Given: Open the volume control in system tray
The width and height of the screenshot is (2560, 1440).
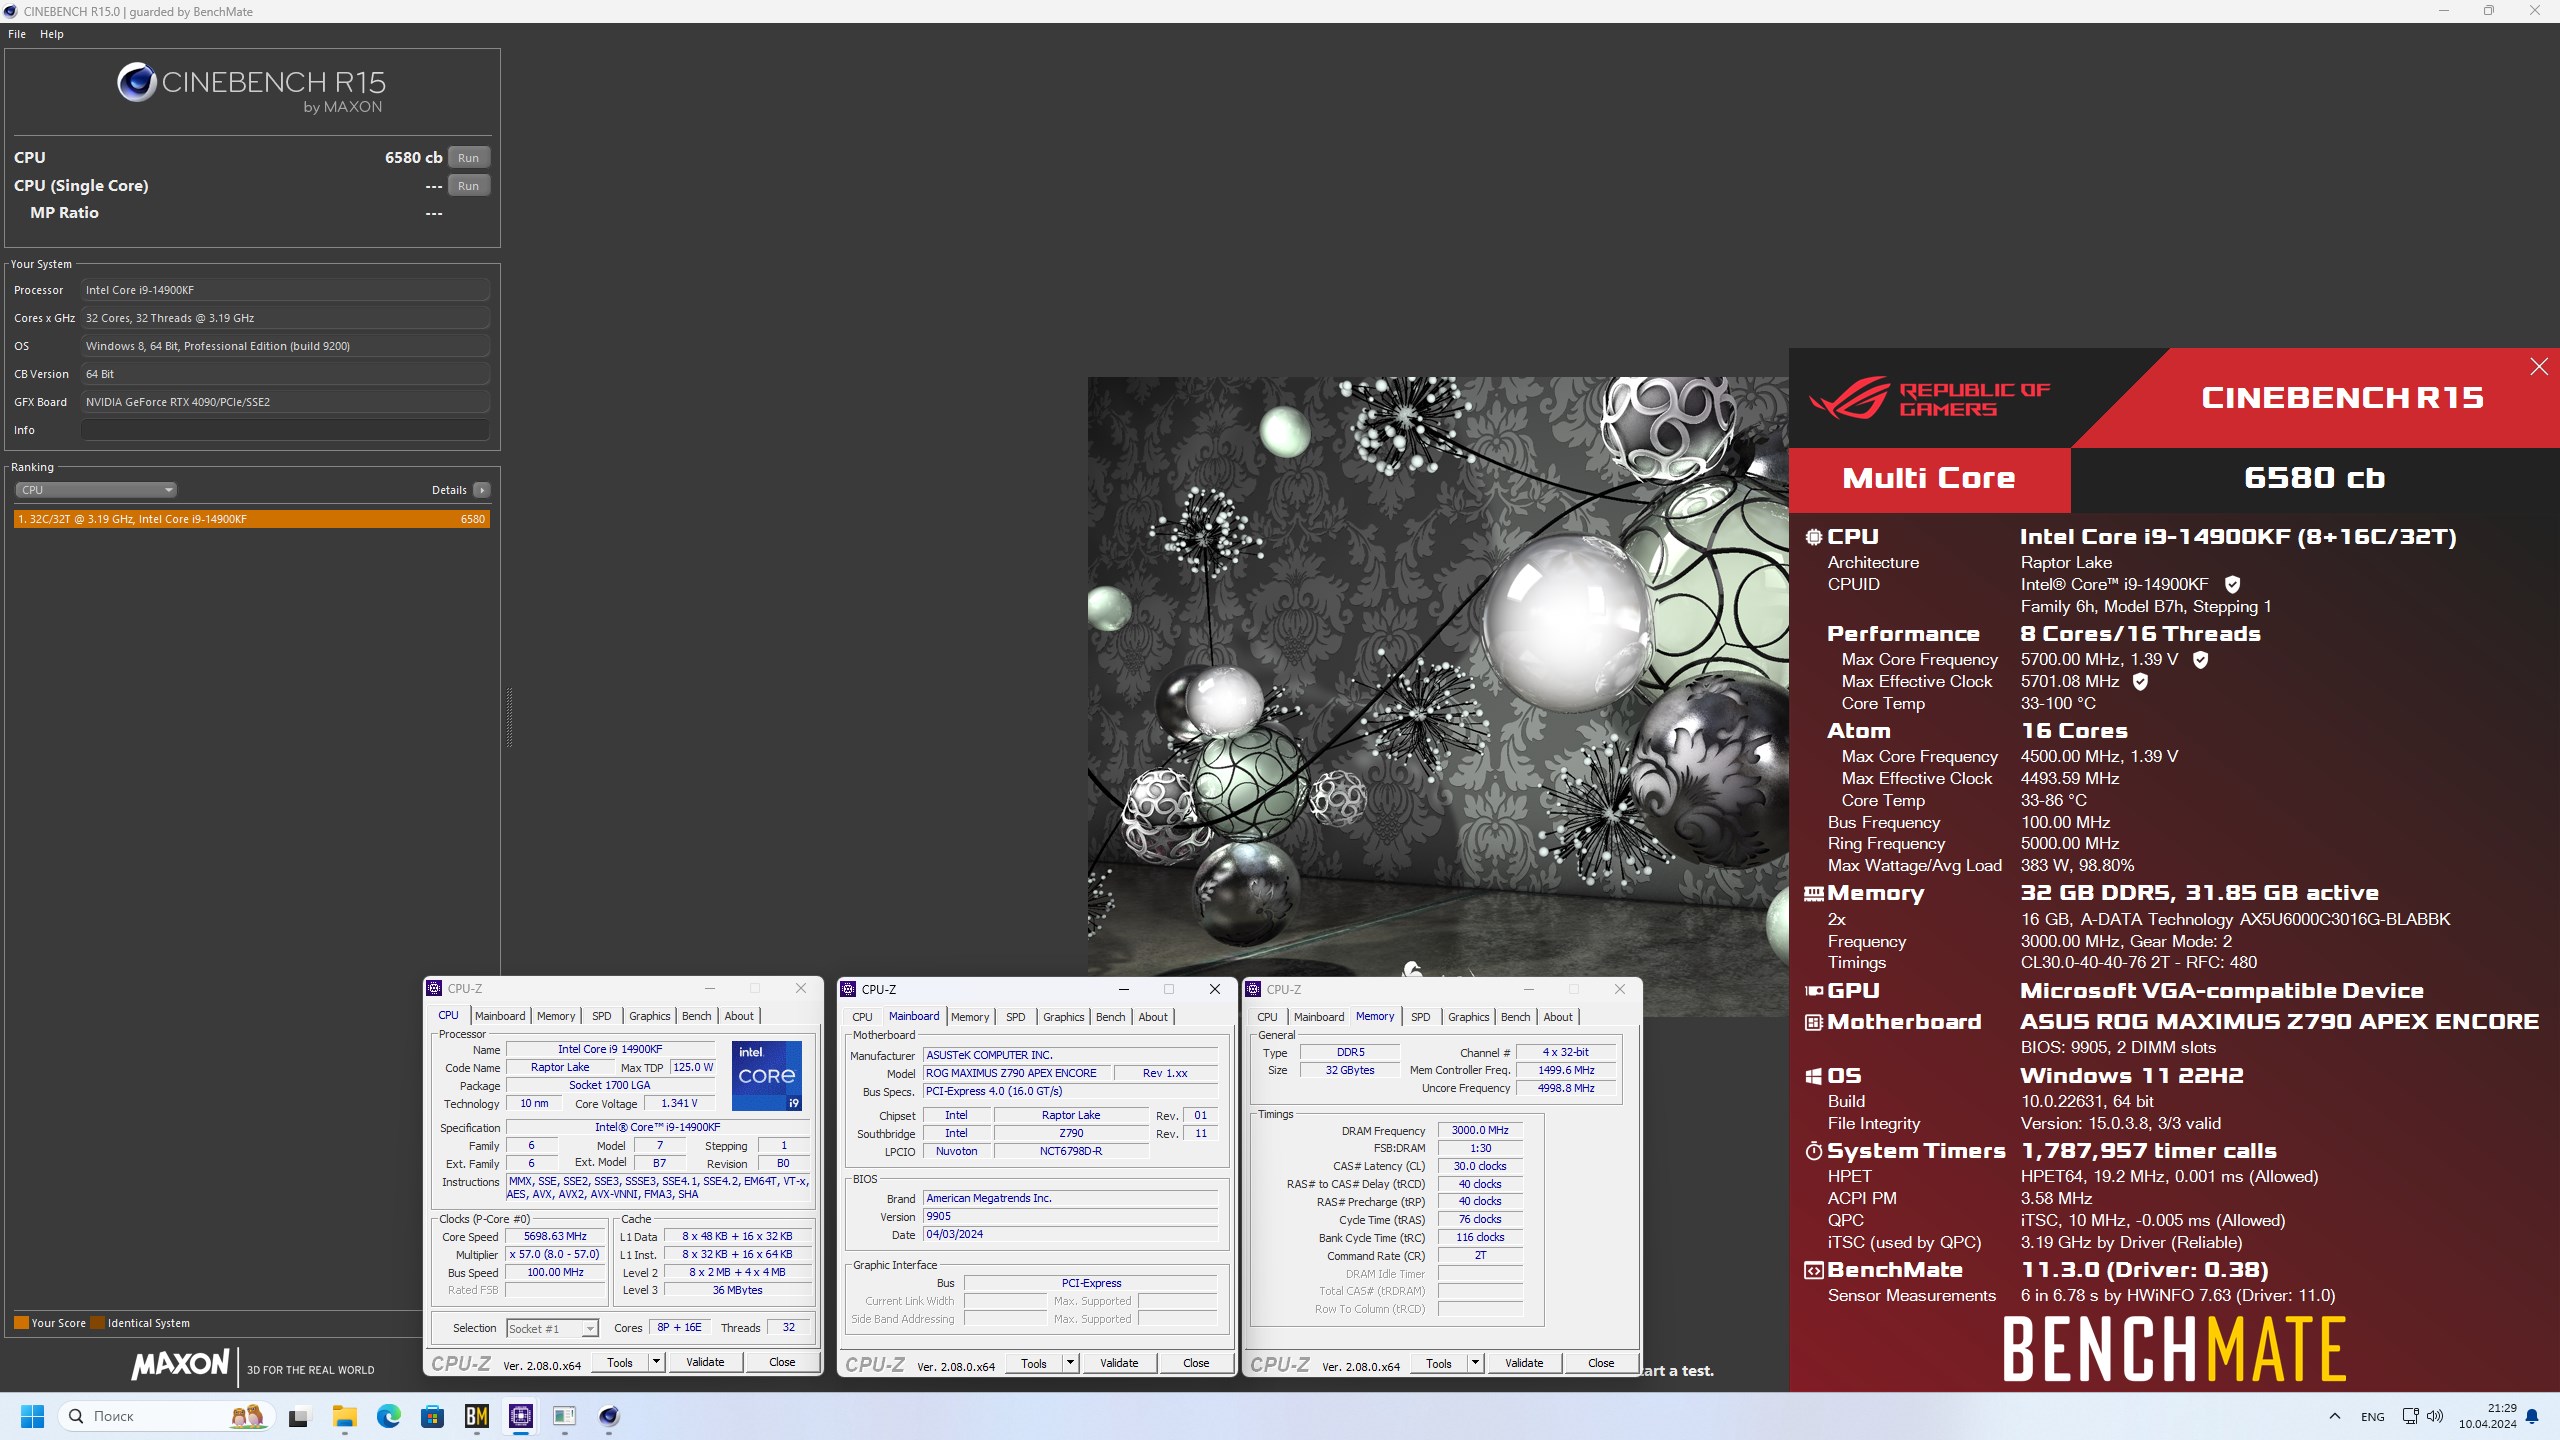Looking at the screenshot, I should tap(2435, 1416).
